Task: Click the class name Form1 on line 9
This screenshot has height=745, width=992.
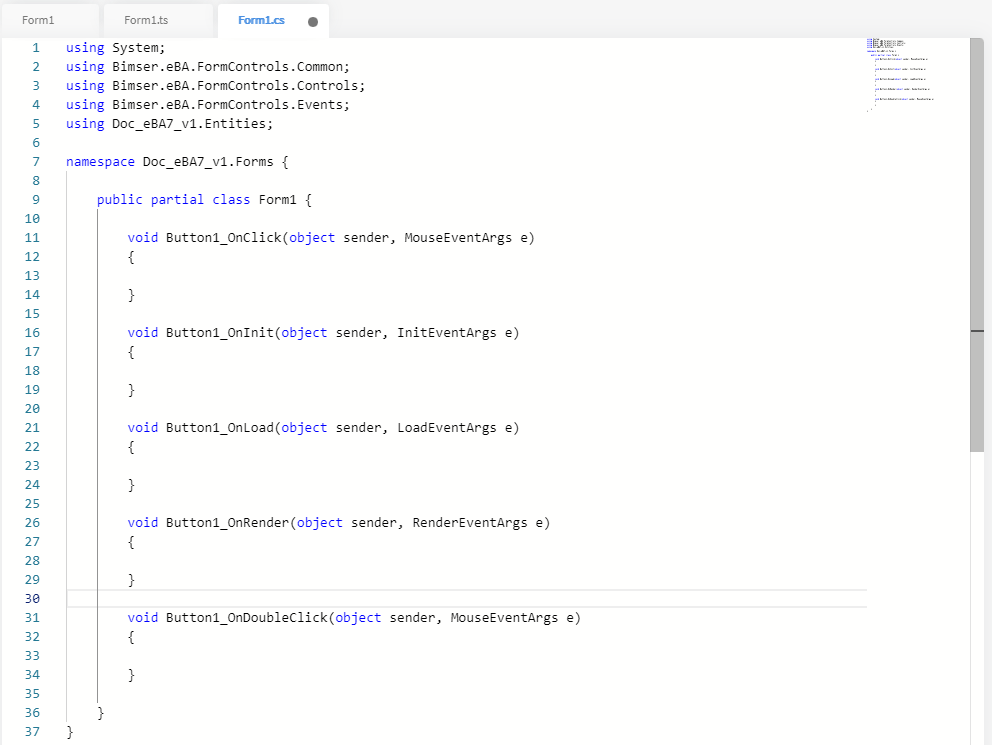Action: click(x=277, y=200)
